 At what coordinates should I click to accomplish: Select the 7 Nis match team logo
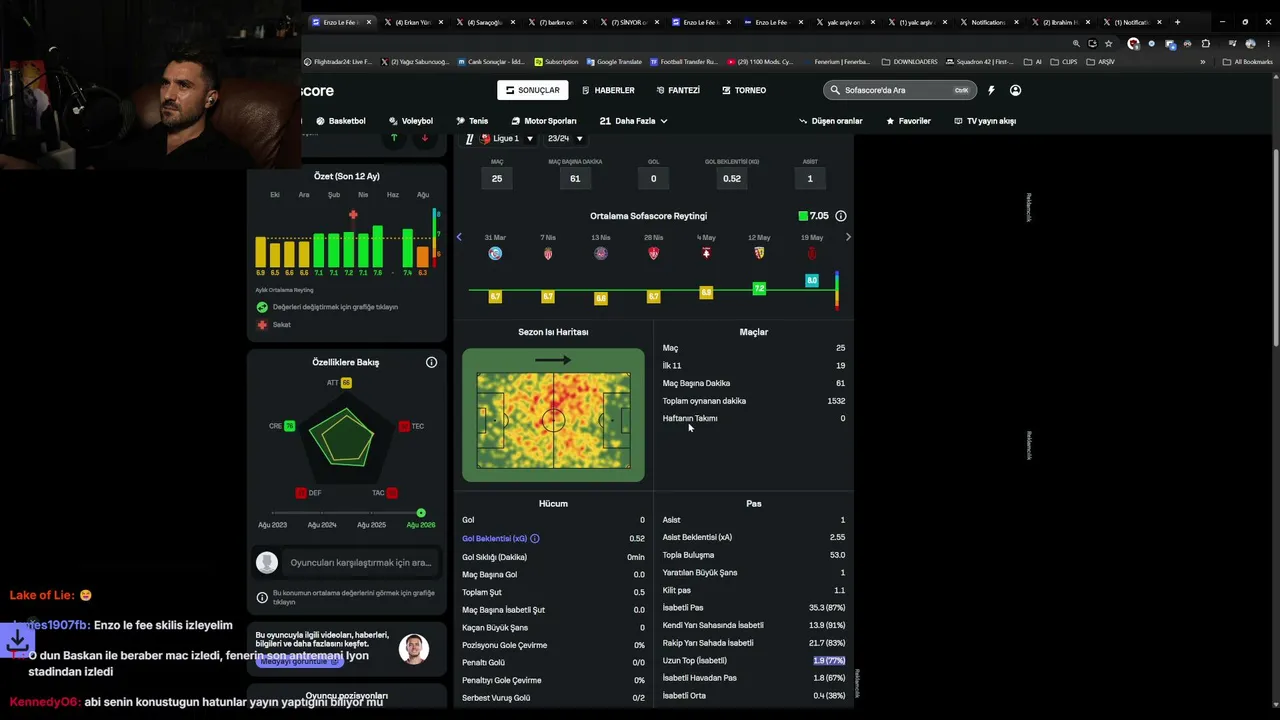548,254
